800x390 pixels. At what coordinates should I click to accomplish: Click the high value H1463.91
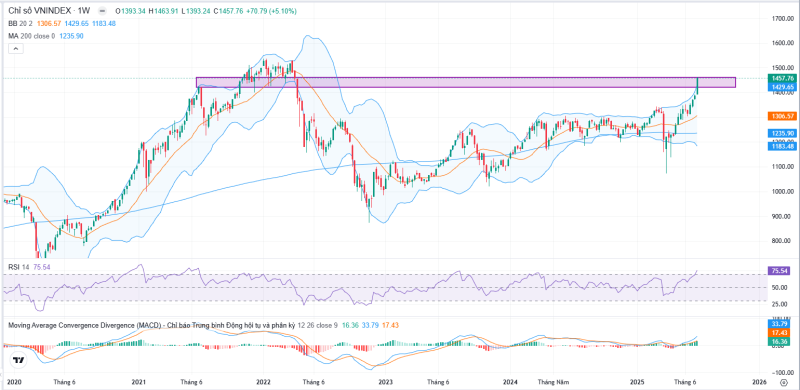point(163,11)
